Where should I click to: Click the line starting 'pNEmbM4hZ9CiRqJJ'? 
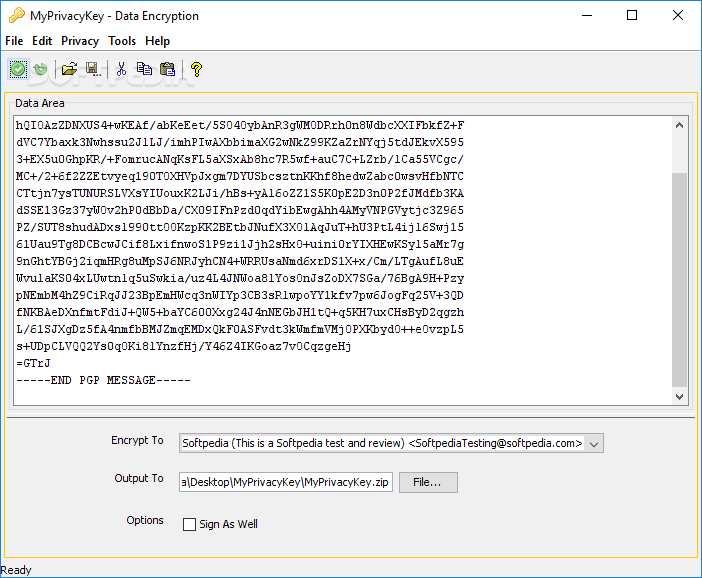240,295
